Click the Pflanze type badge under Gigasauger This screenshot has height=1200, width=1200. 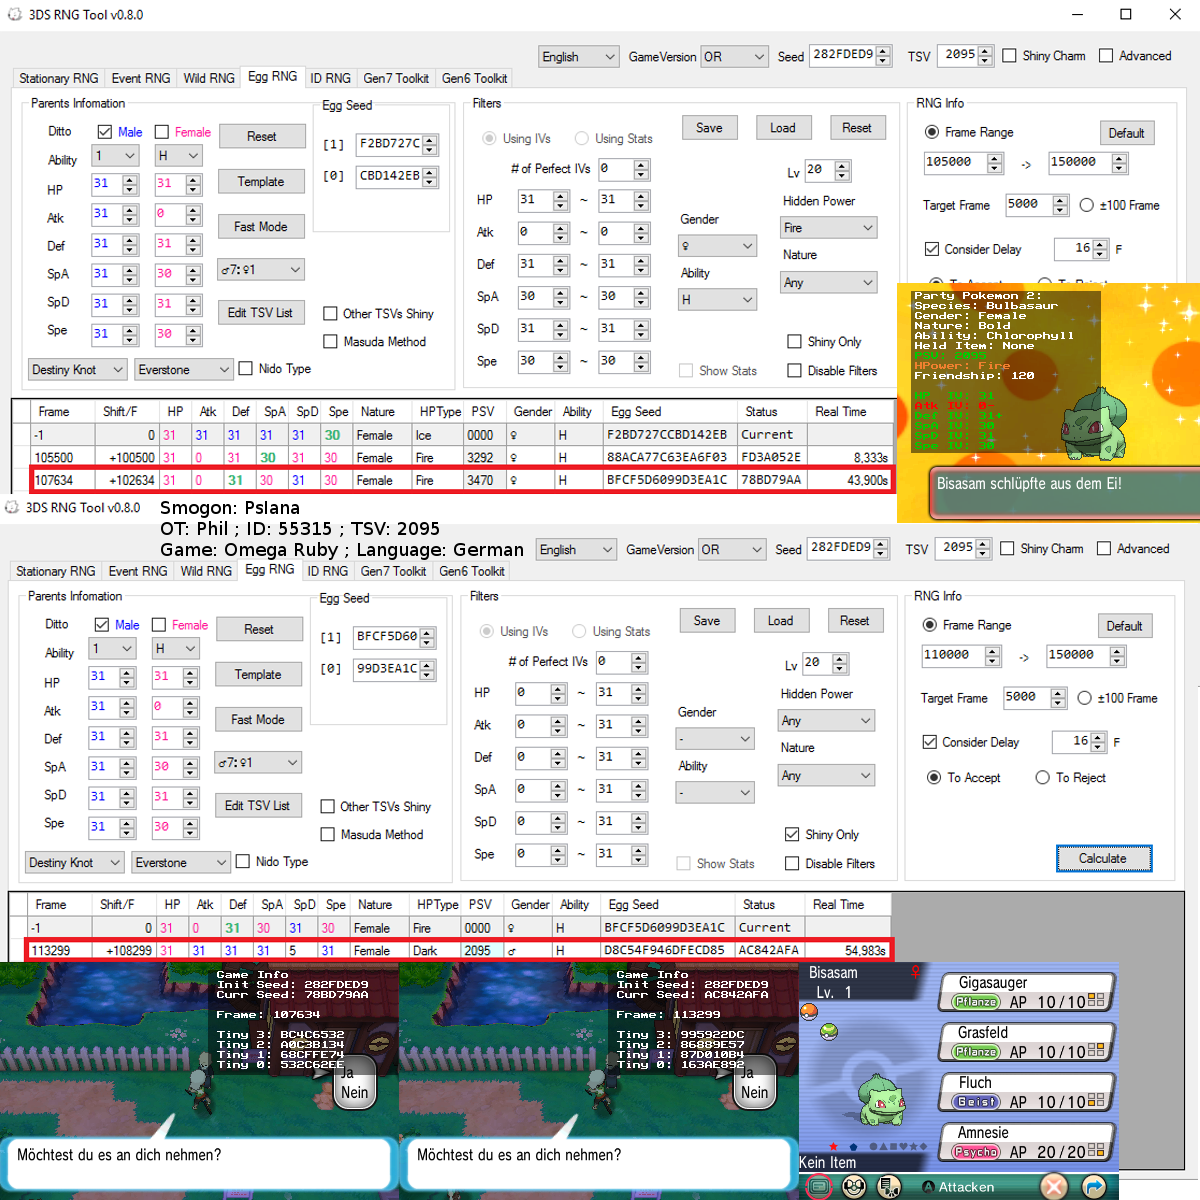(976, 1002)
